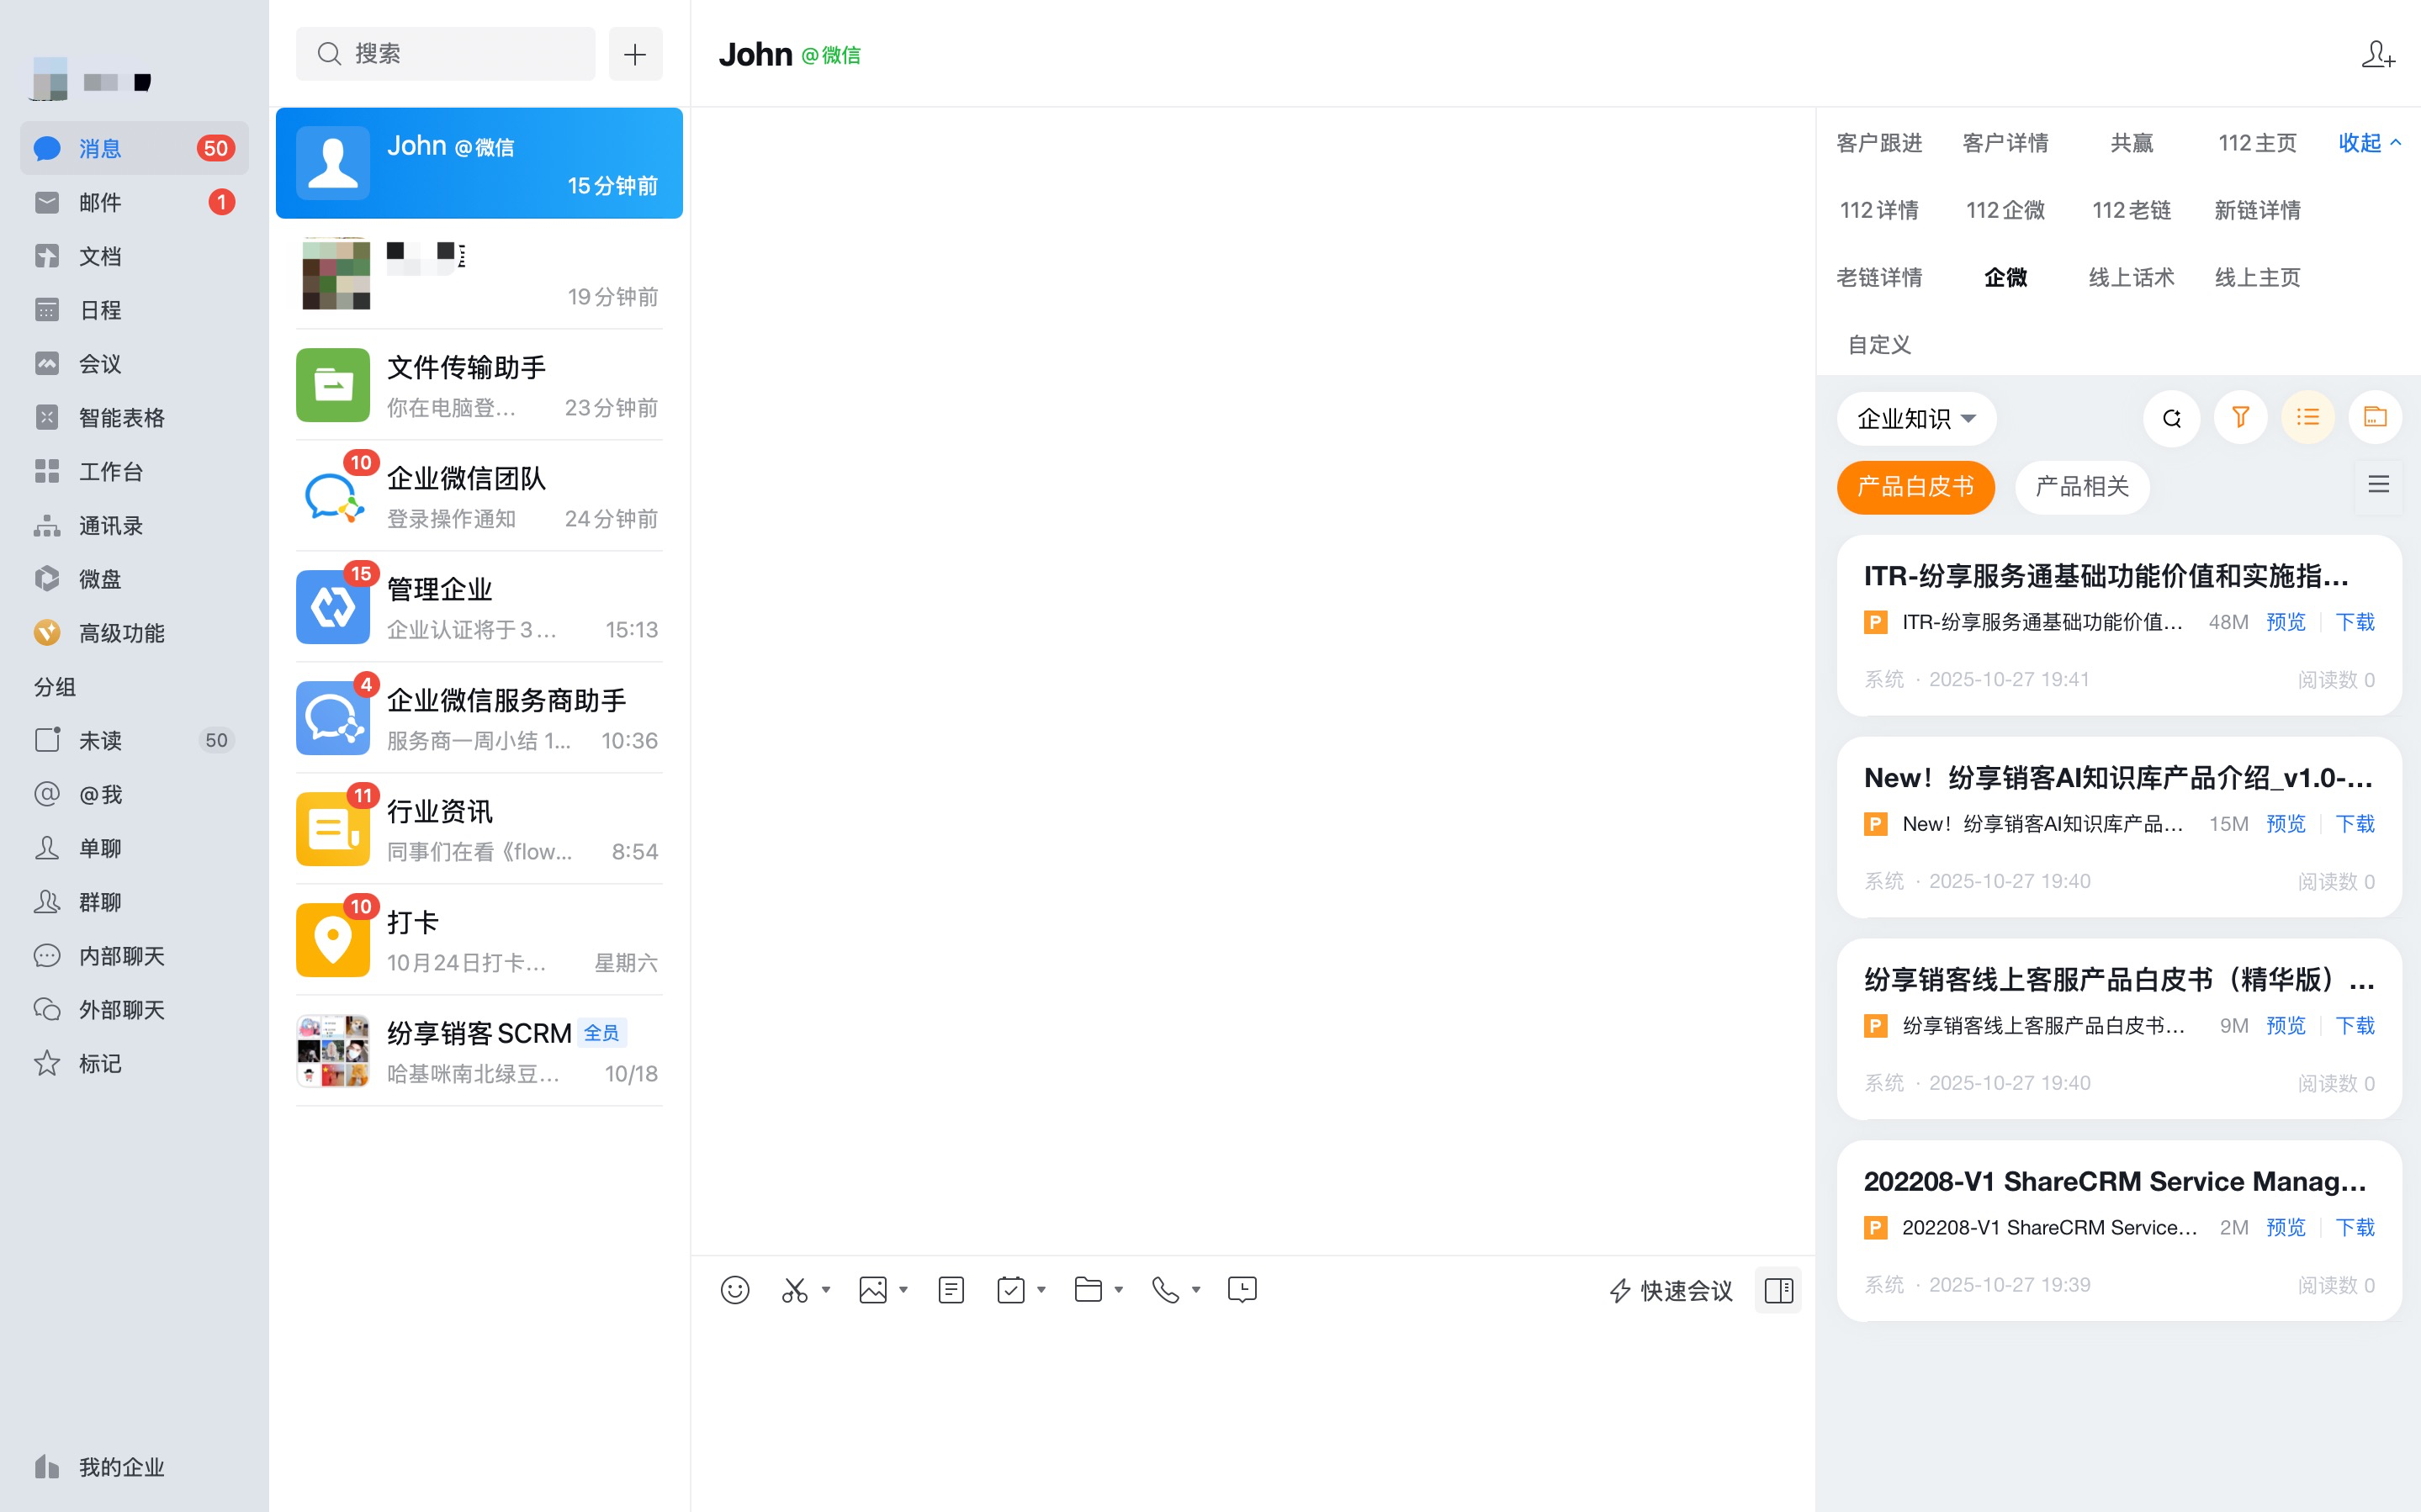Open the emoji picker in the chat toolbar

[x=735, y=1290]
